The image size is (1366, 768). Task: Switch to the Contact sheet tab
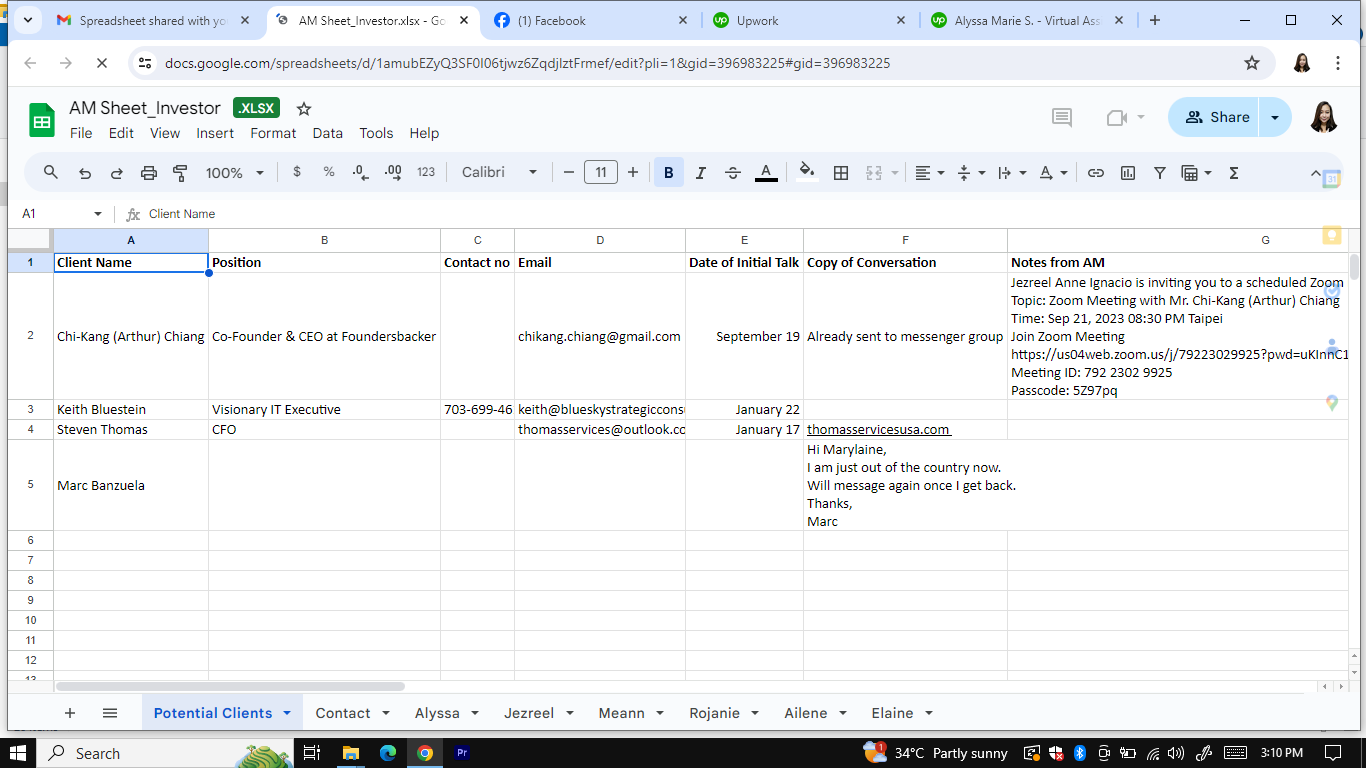point(343,713)
